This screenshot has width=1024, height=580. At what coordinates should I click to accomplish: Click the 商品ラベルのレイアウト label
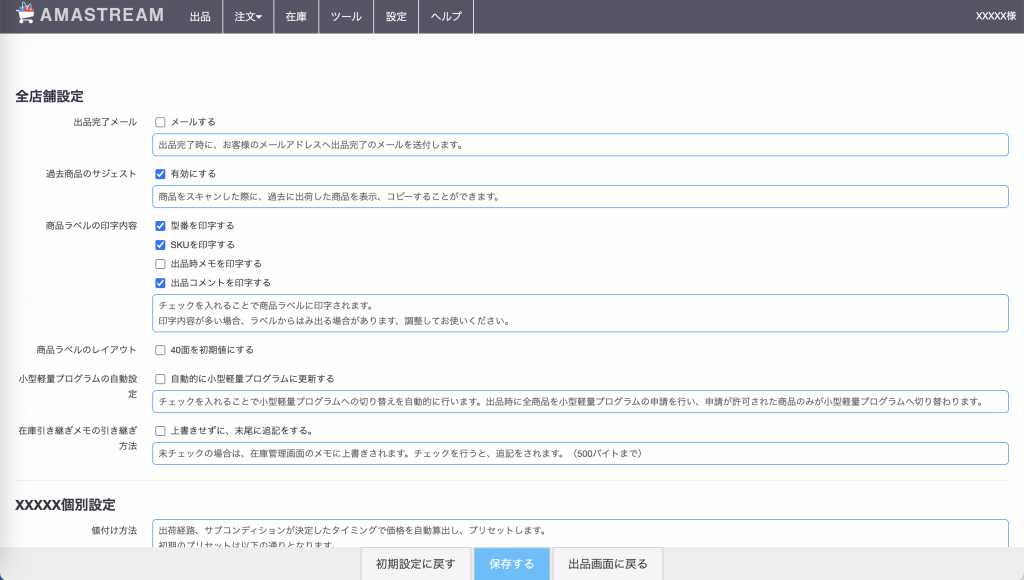(x=87, y=350)
